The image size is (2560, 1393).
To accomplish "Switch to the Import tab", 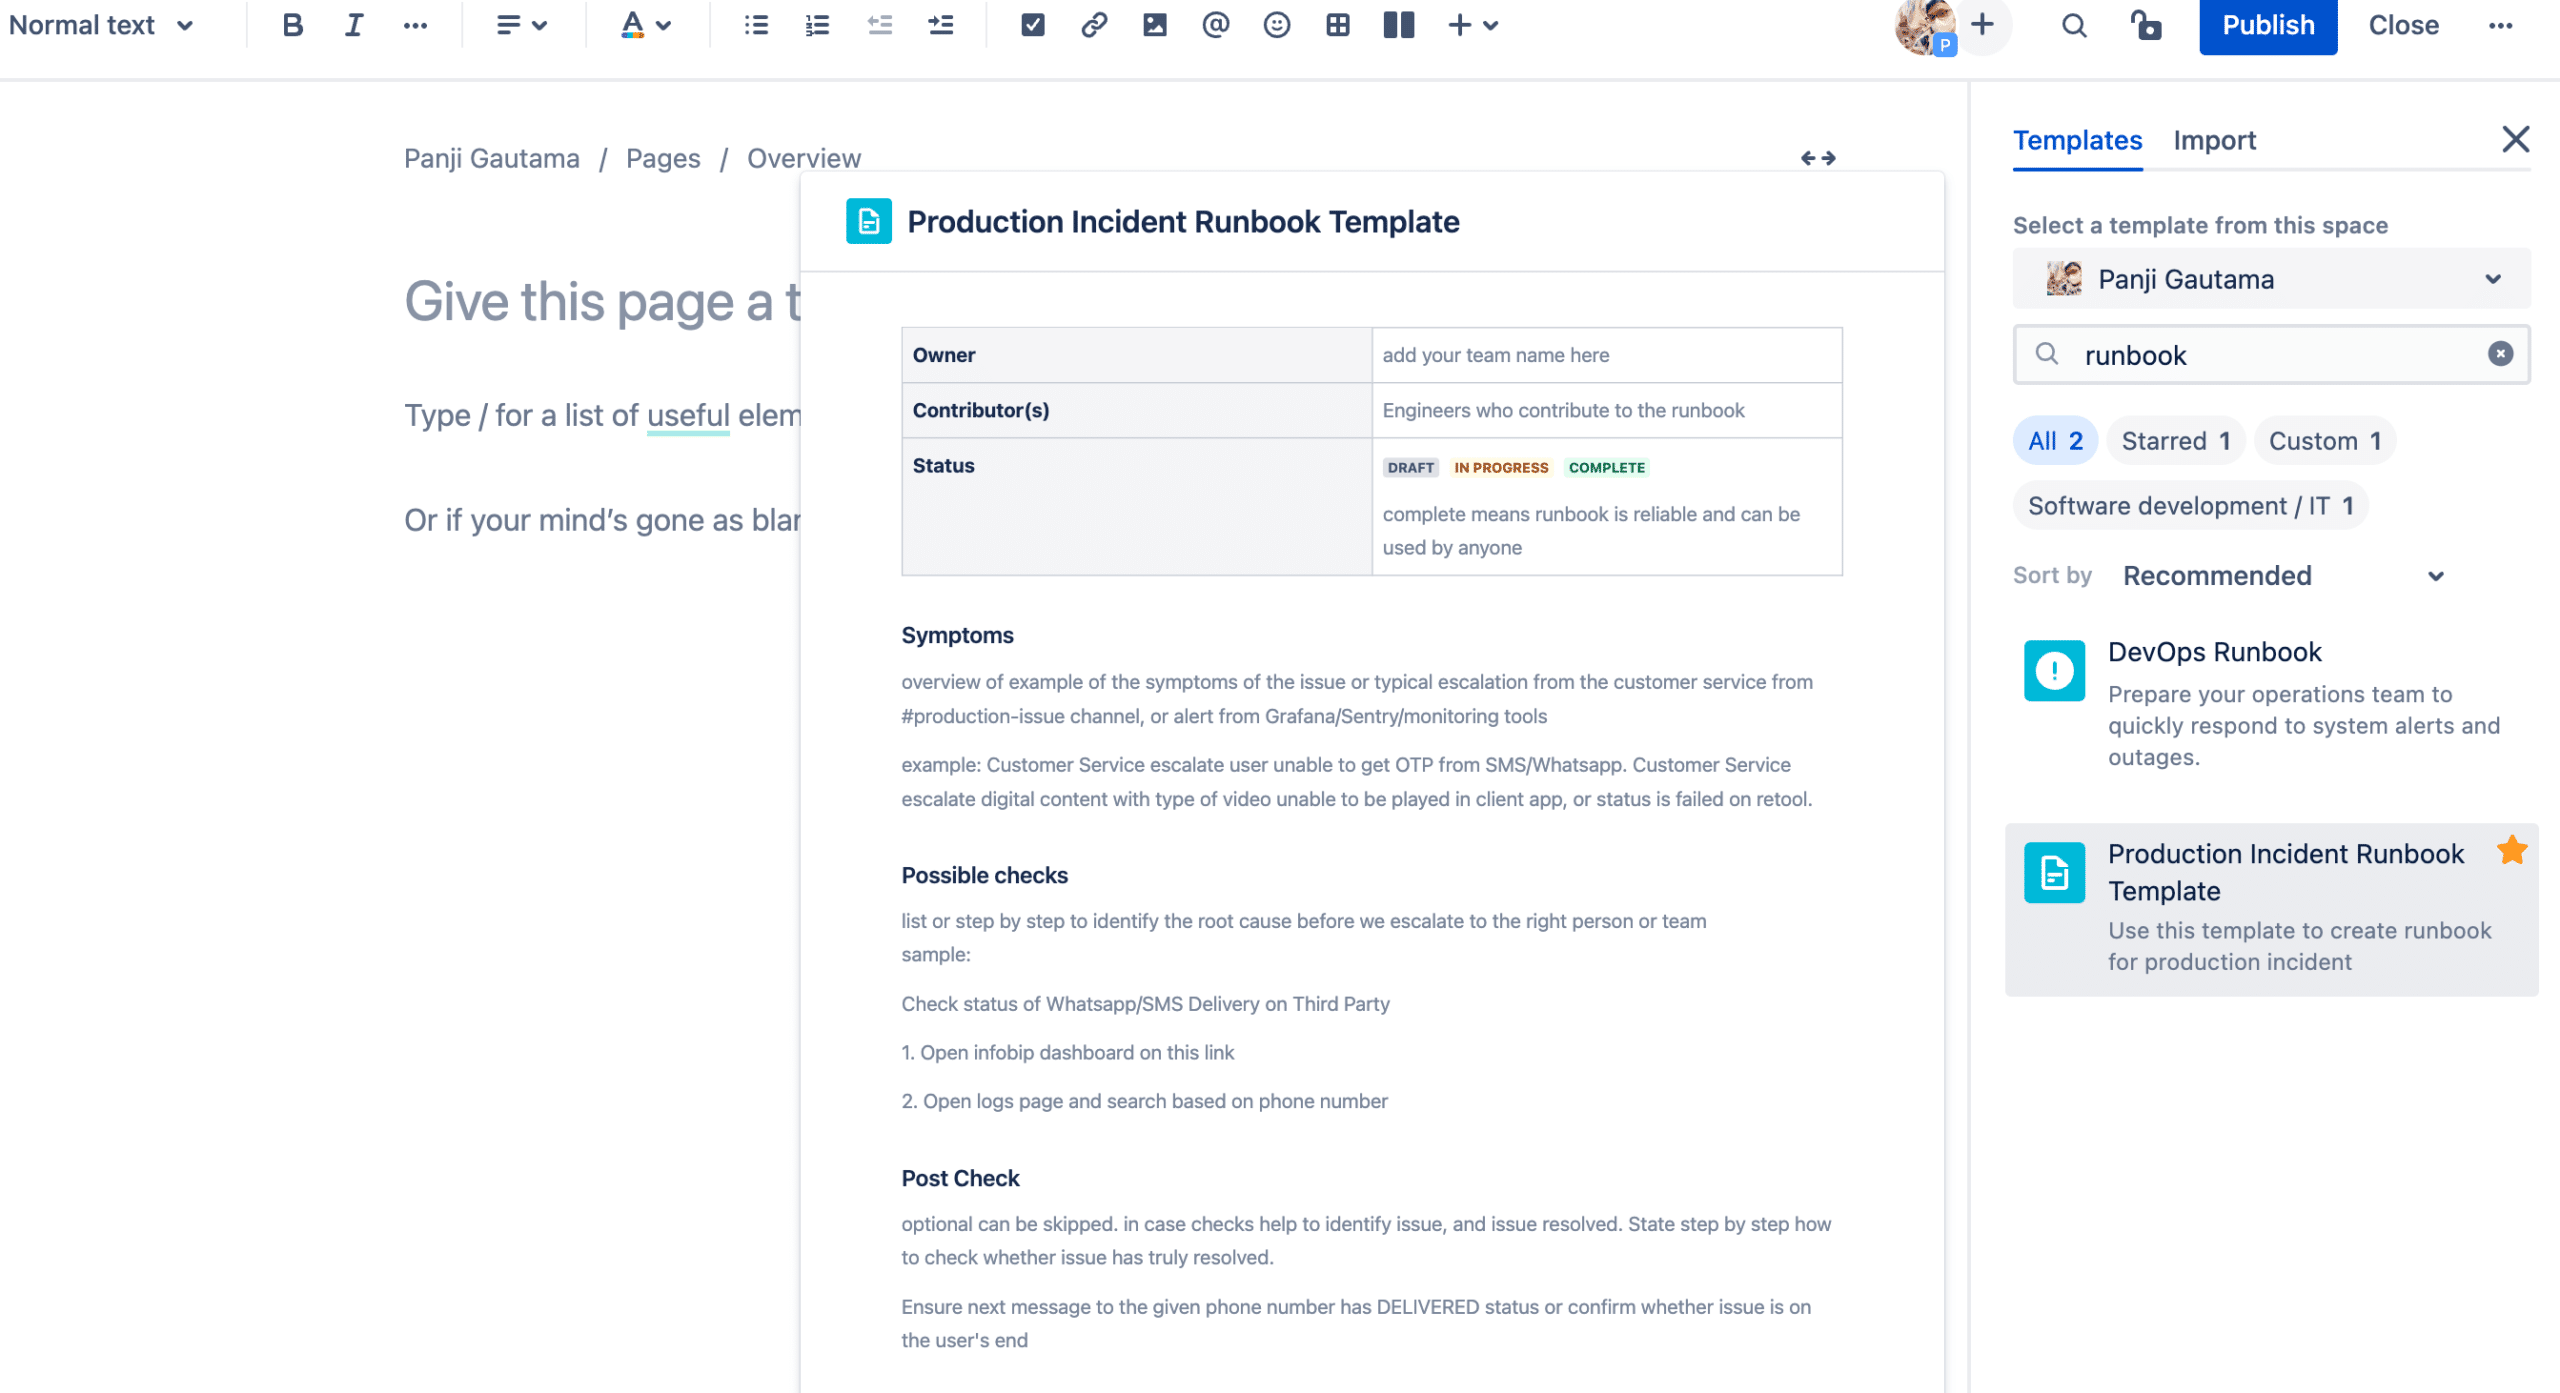I will click(2214, 140).
